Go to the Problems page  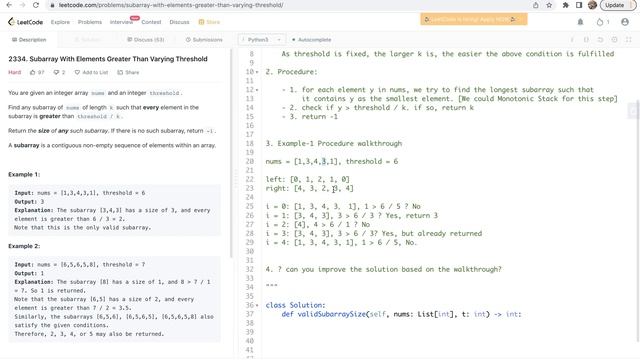pos(90,22)
